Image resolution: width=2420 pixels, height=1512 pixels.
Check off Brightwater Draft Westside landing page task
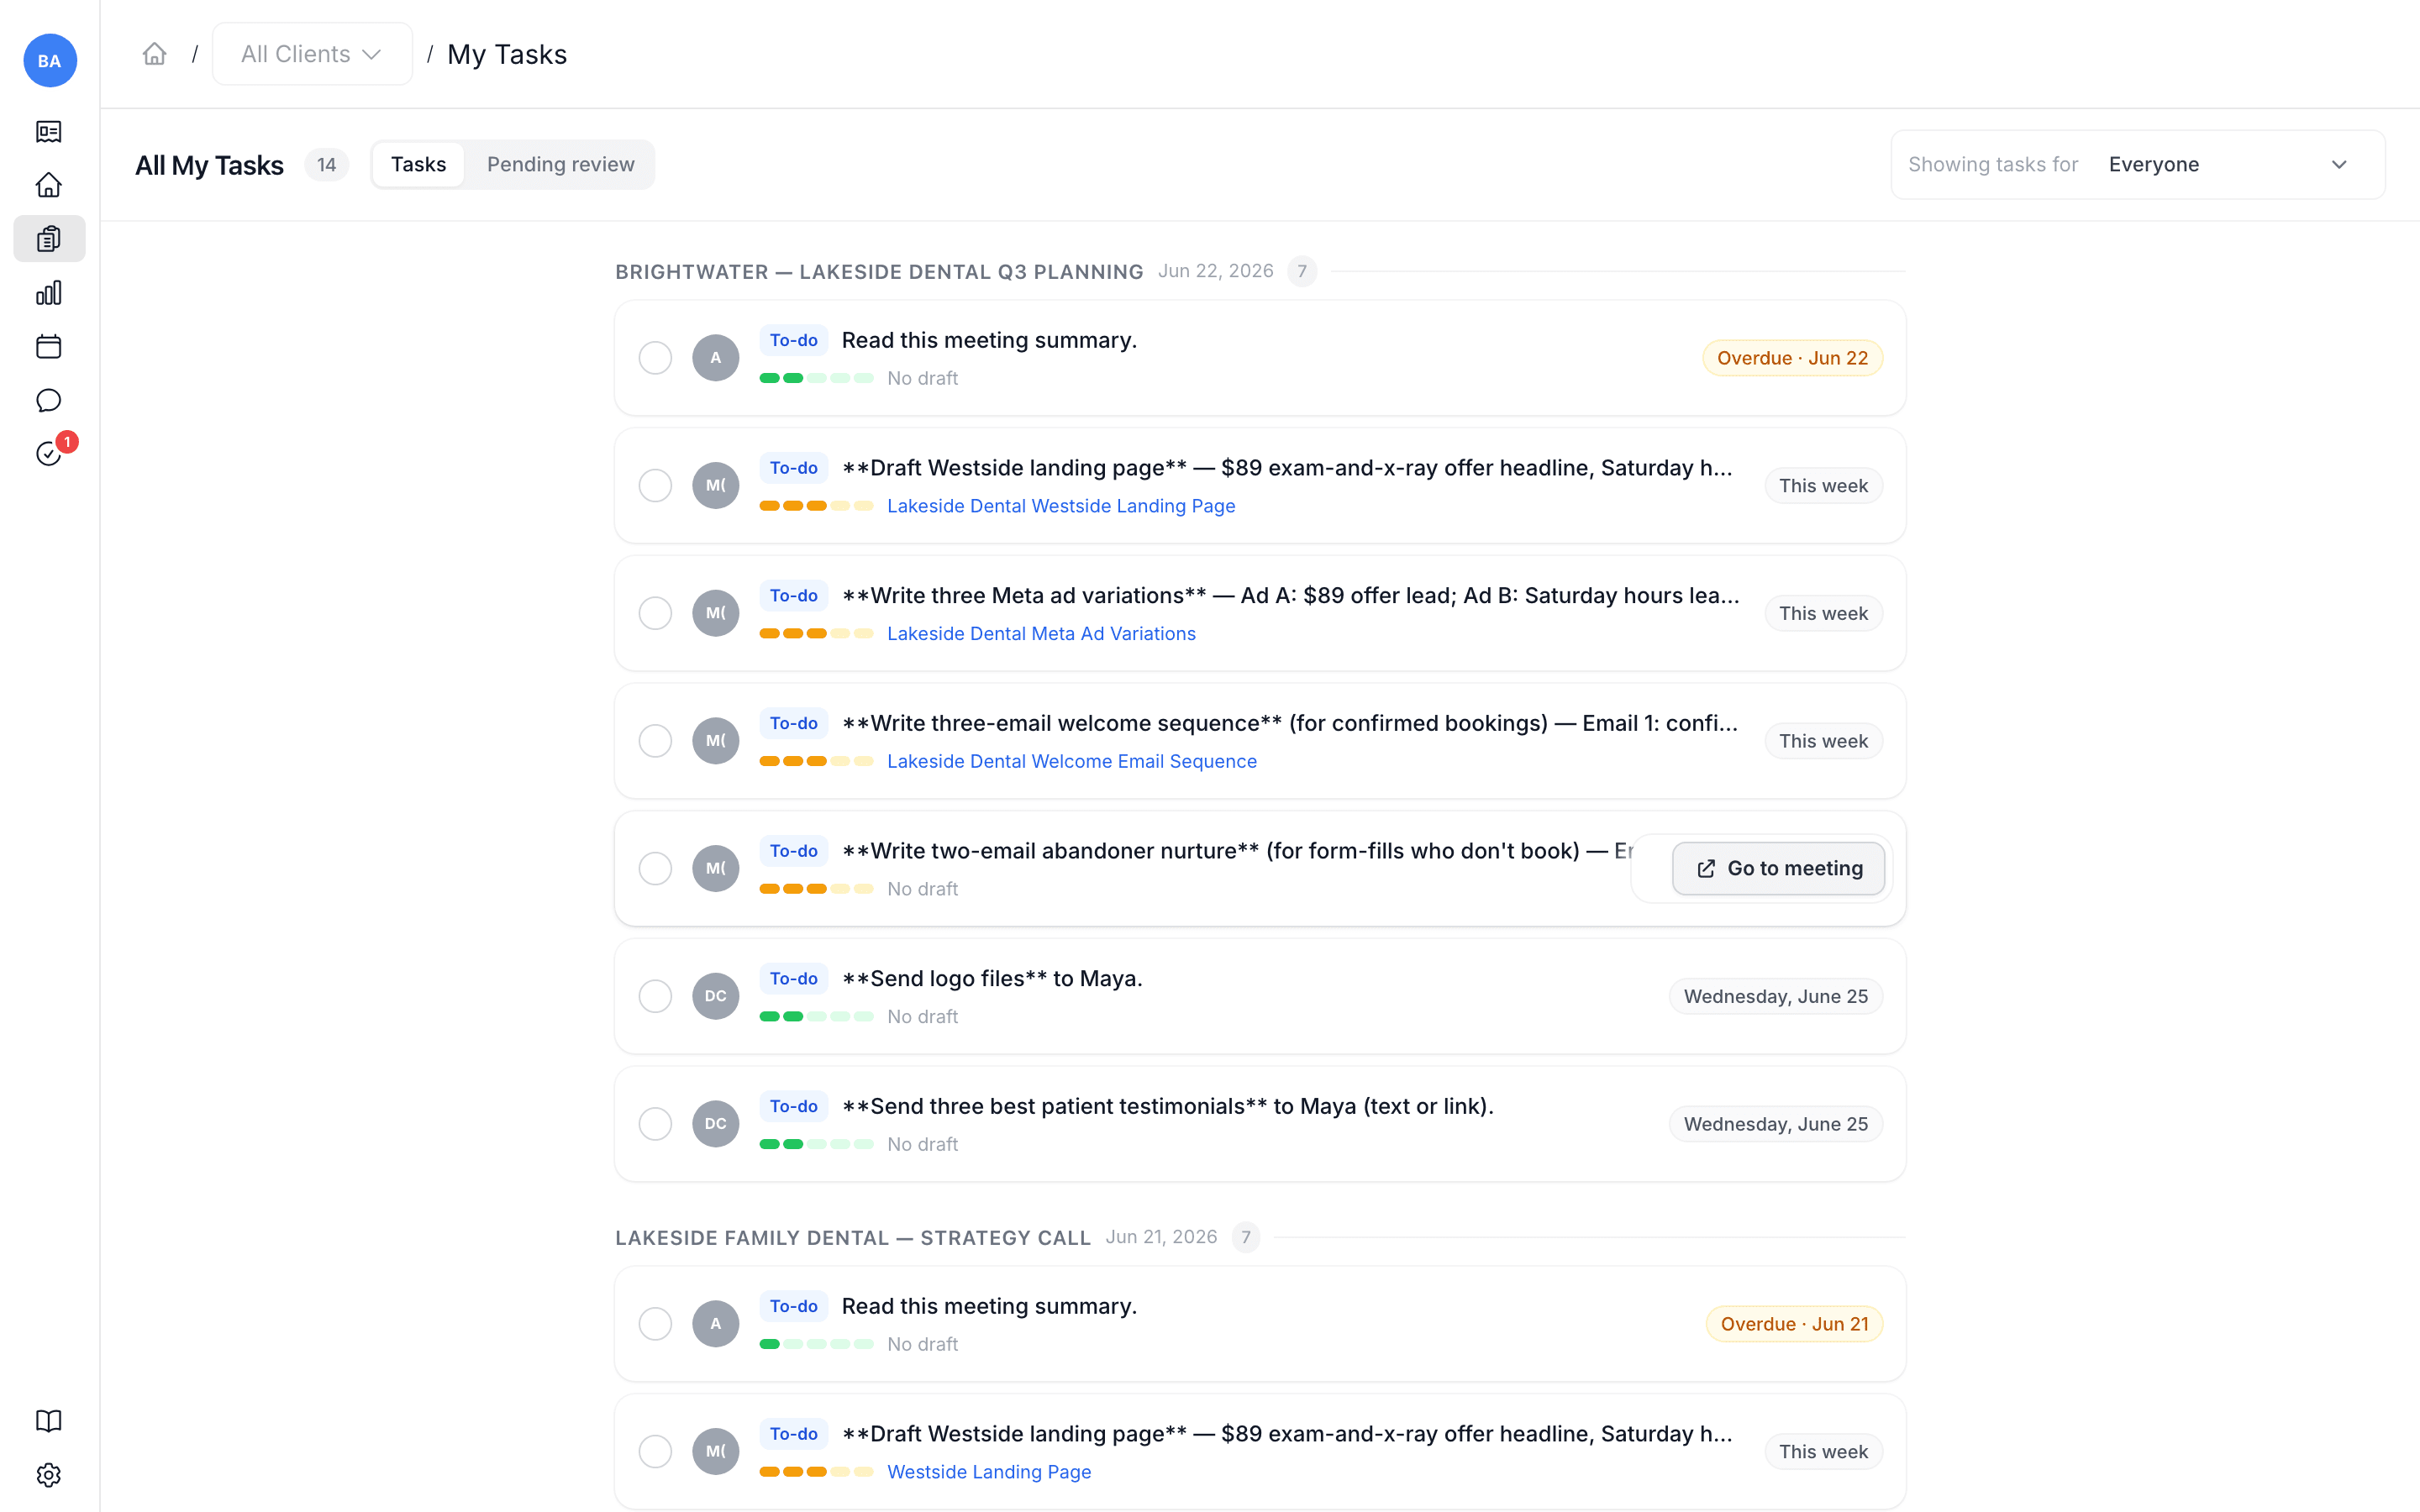point(656,486)
